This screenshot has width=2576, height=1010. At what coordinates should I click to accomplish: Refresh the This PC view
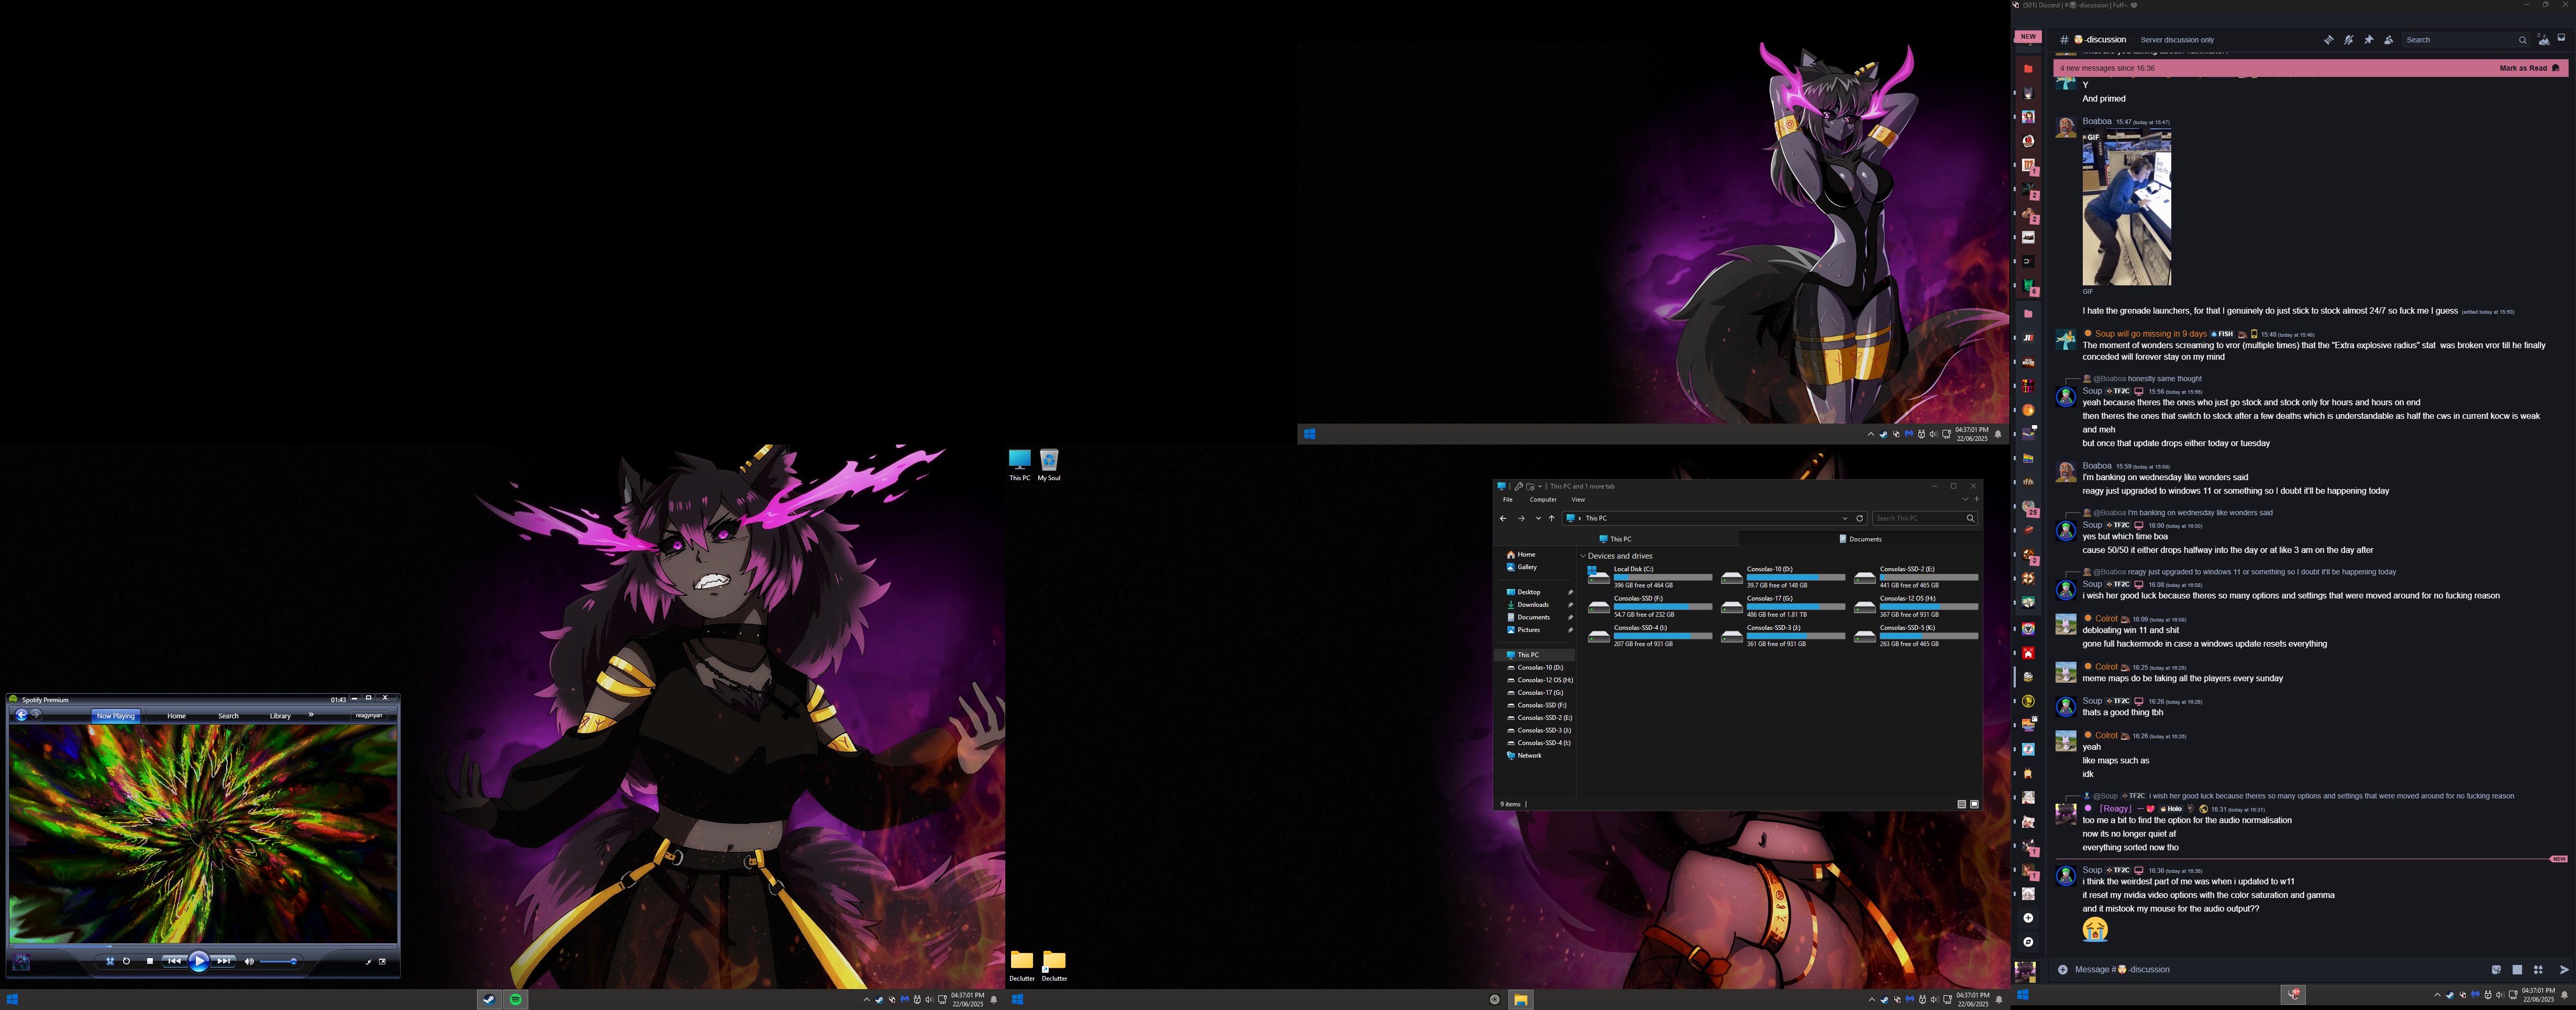click(x=1860, y=519)
